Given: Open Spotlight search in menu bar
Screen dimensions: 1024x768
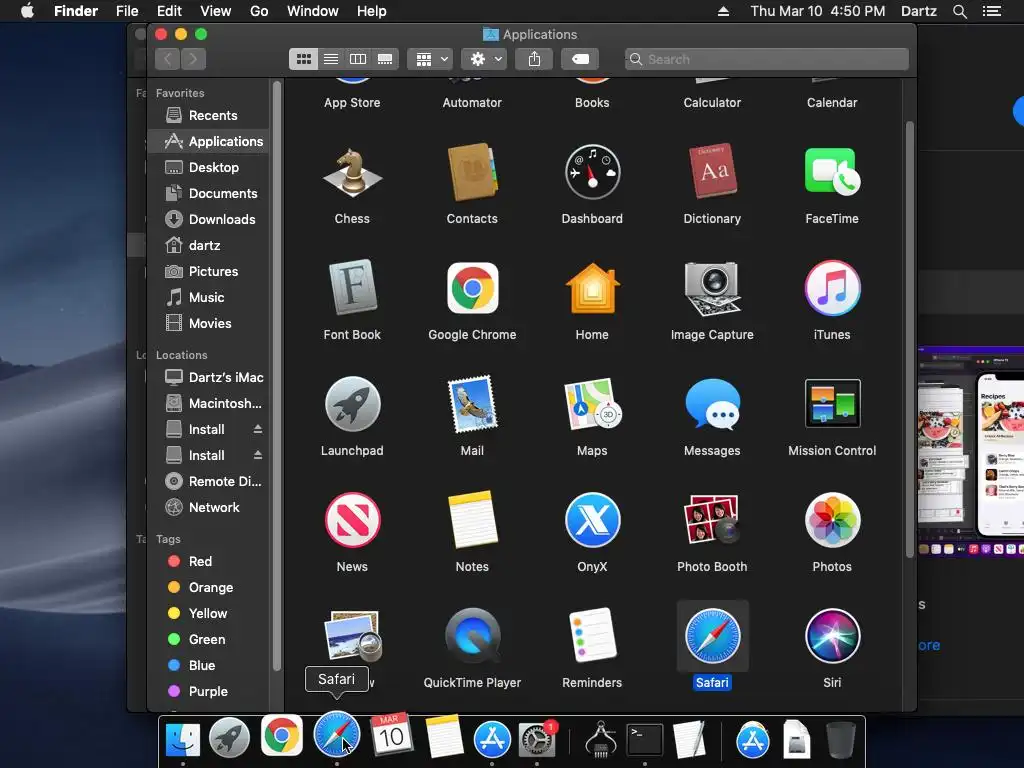Looking at the screenshot, I should (x=959, y=11).
